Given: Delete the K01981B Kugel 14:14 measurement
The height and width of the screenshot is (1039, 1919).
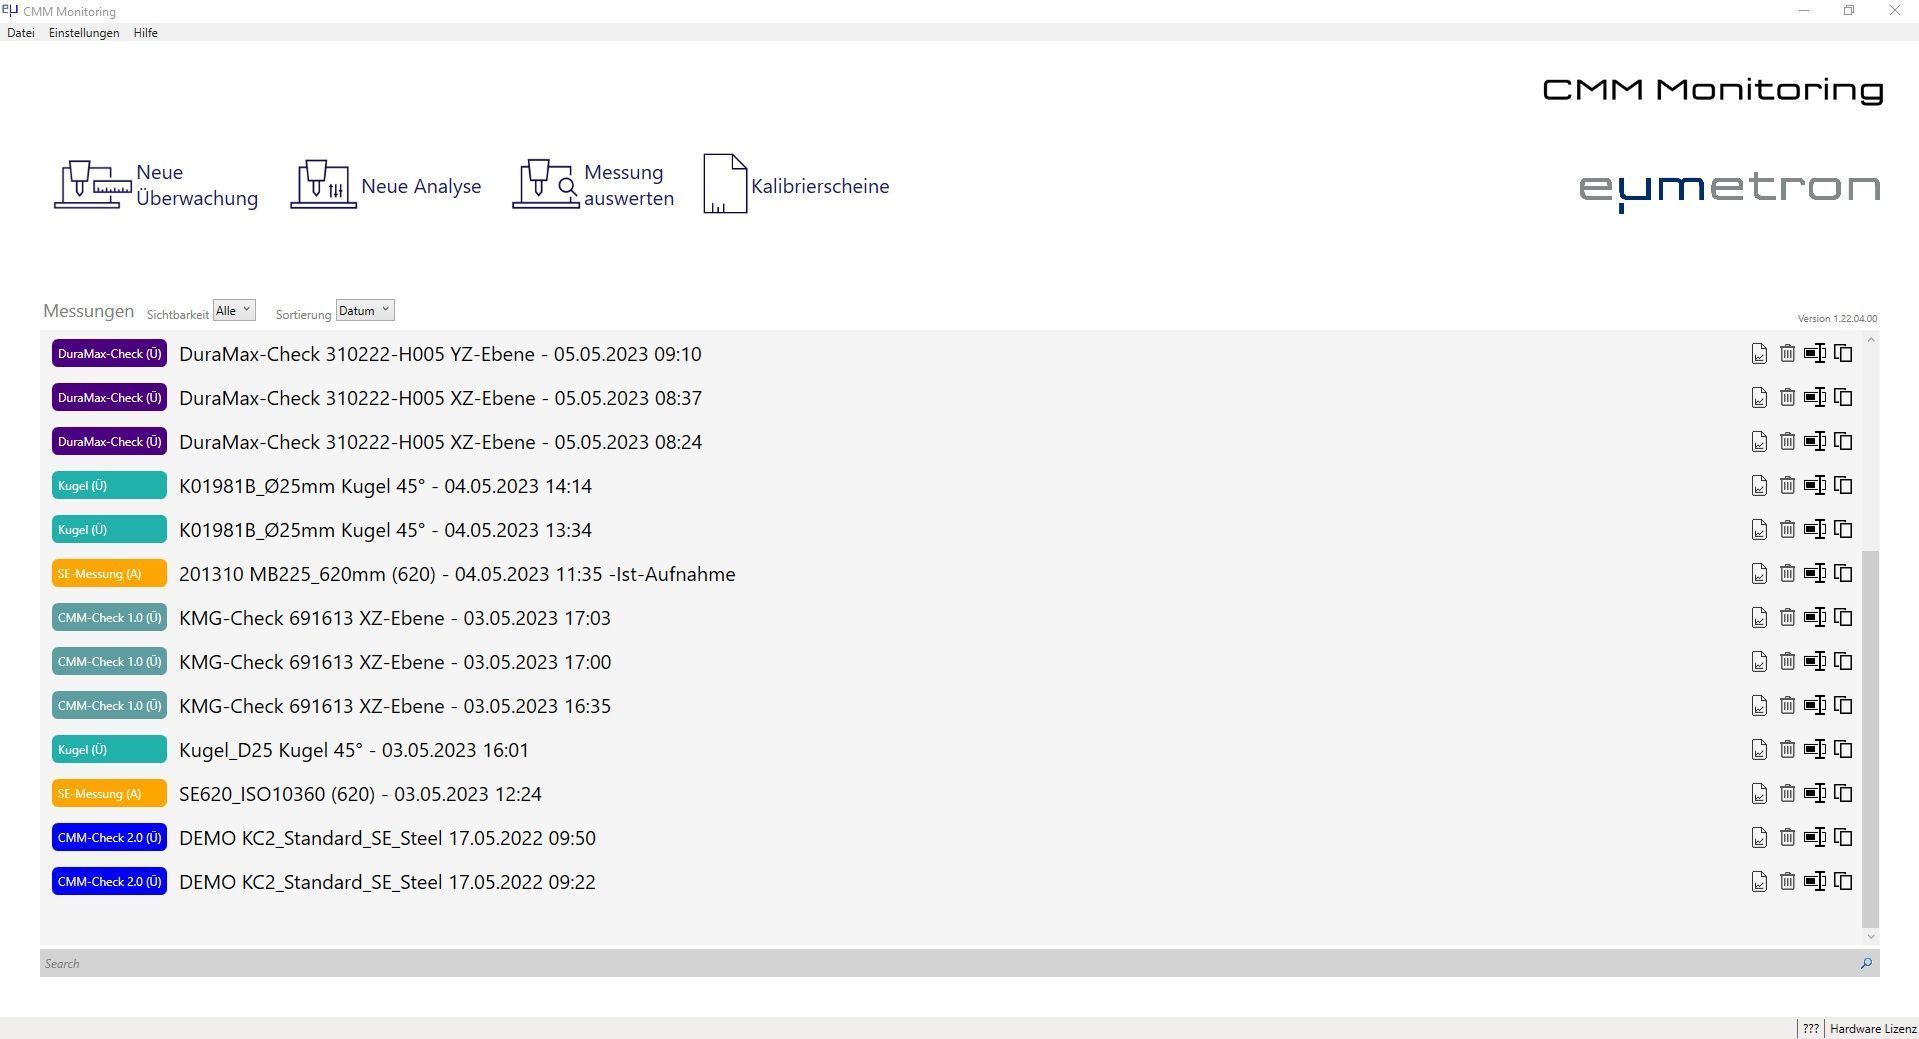Looking at the screenshot, I should point(1787,486).
